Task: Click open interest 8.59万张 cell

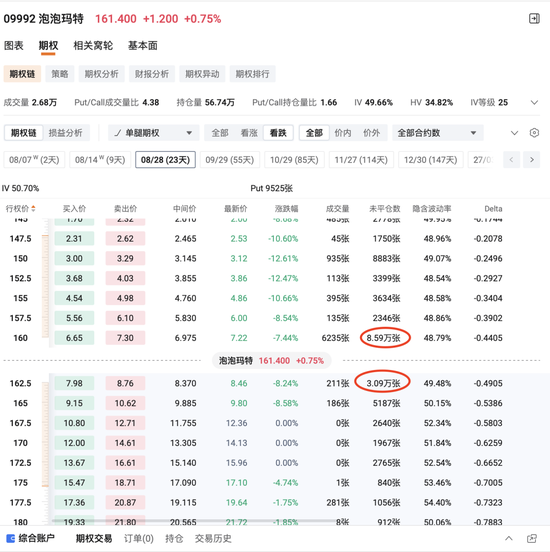Action: click(x=383, y=338)
